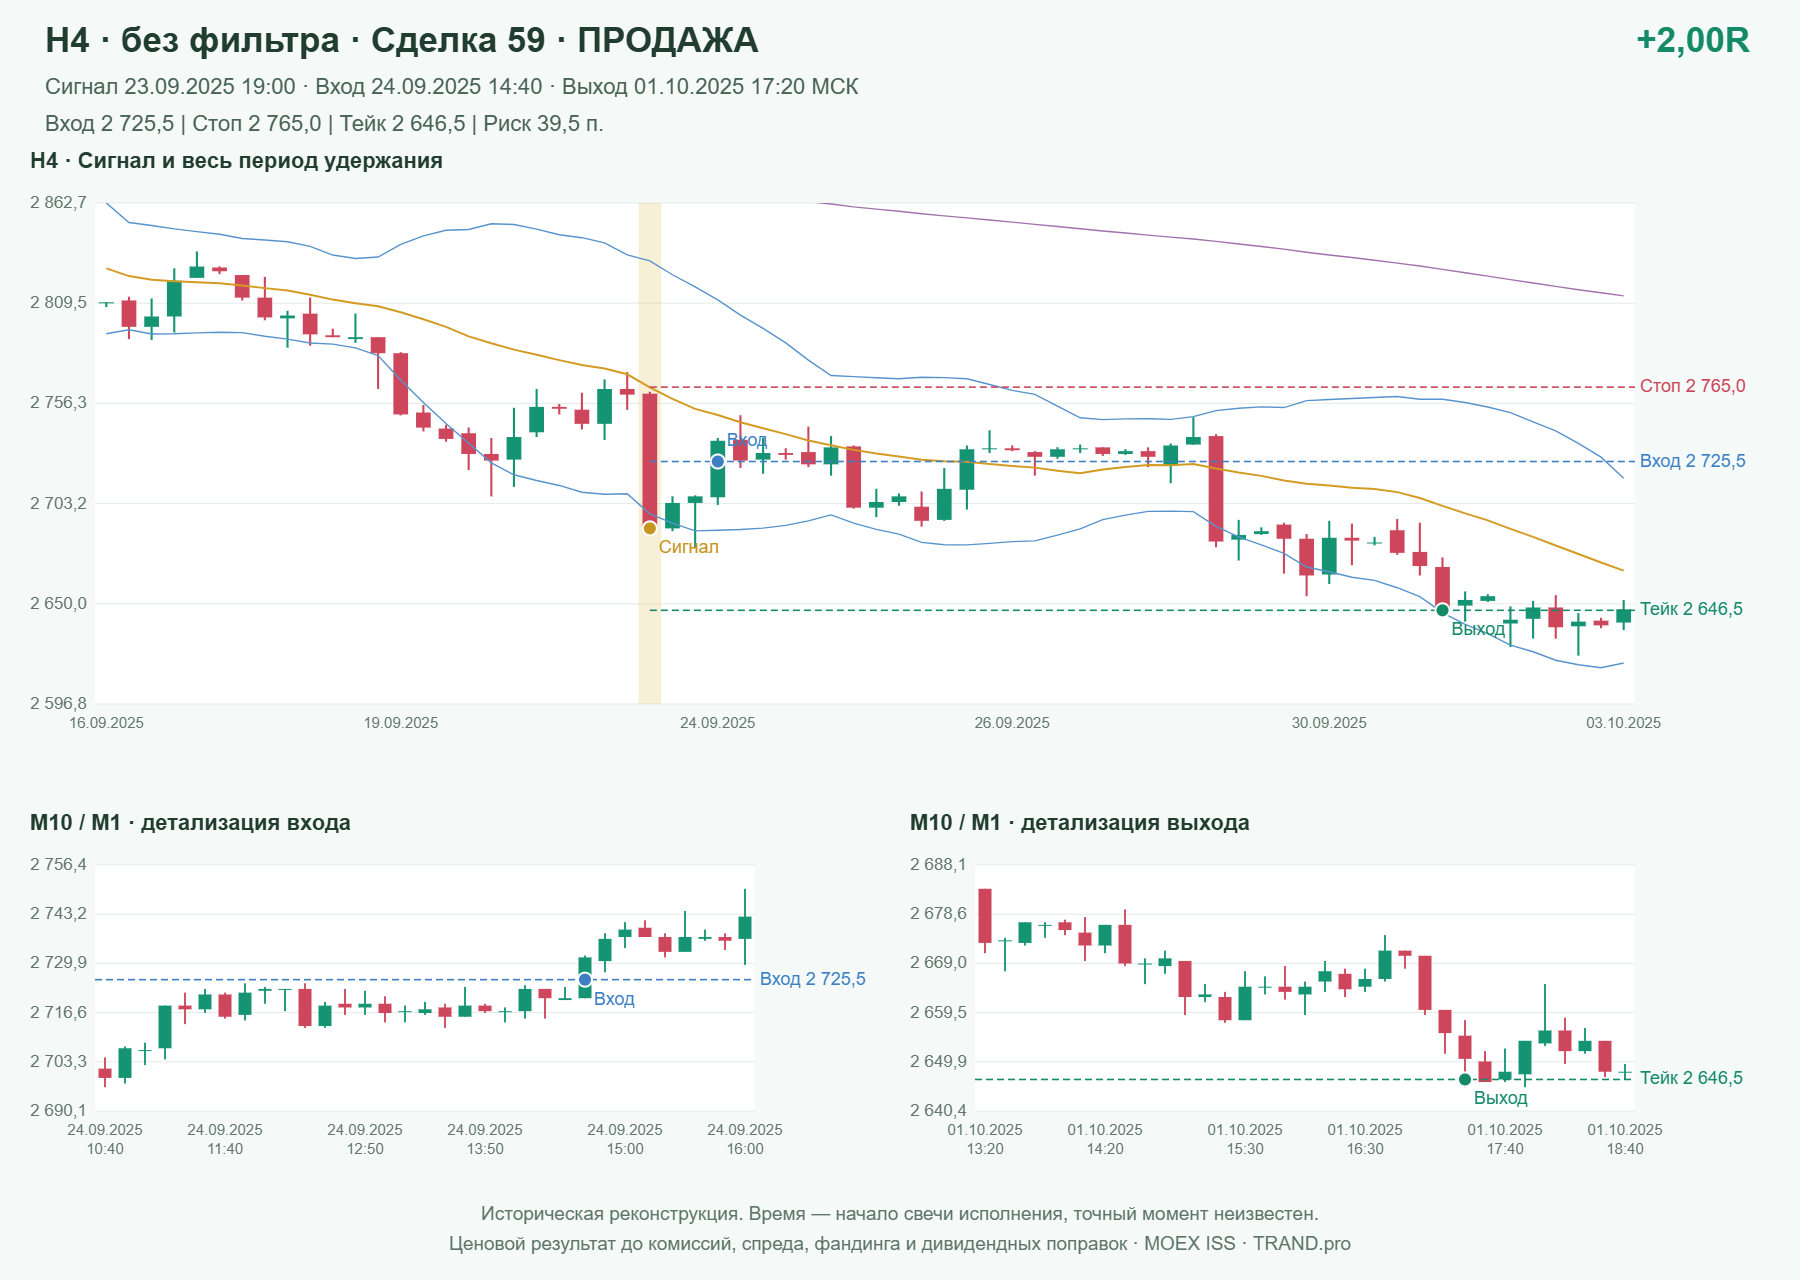Click the 'Вход 2 725,5' label right of the H4 chart
The width and height of the screenshot is (1800, 1280).
click(x=1692, y=461)
